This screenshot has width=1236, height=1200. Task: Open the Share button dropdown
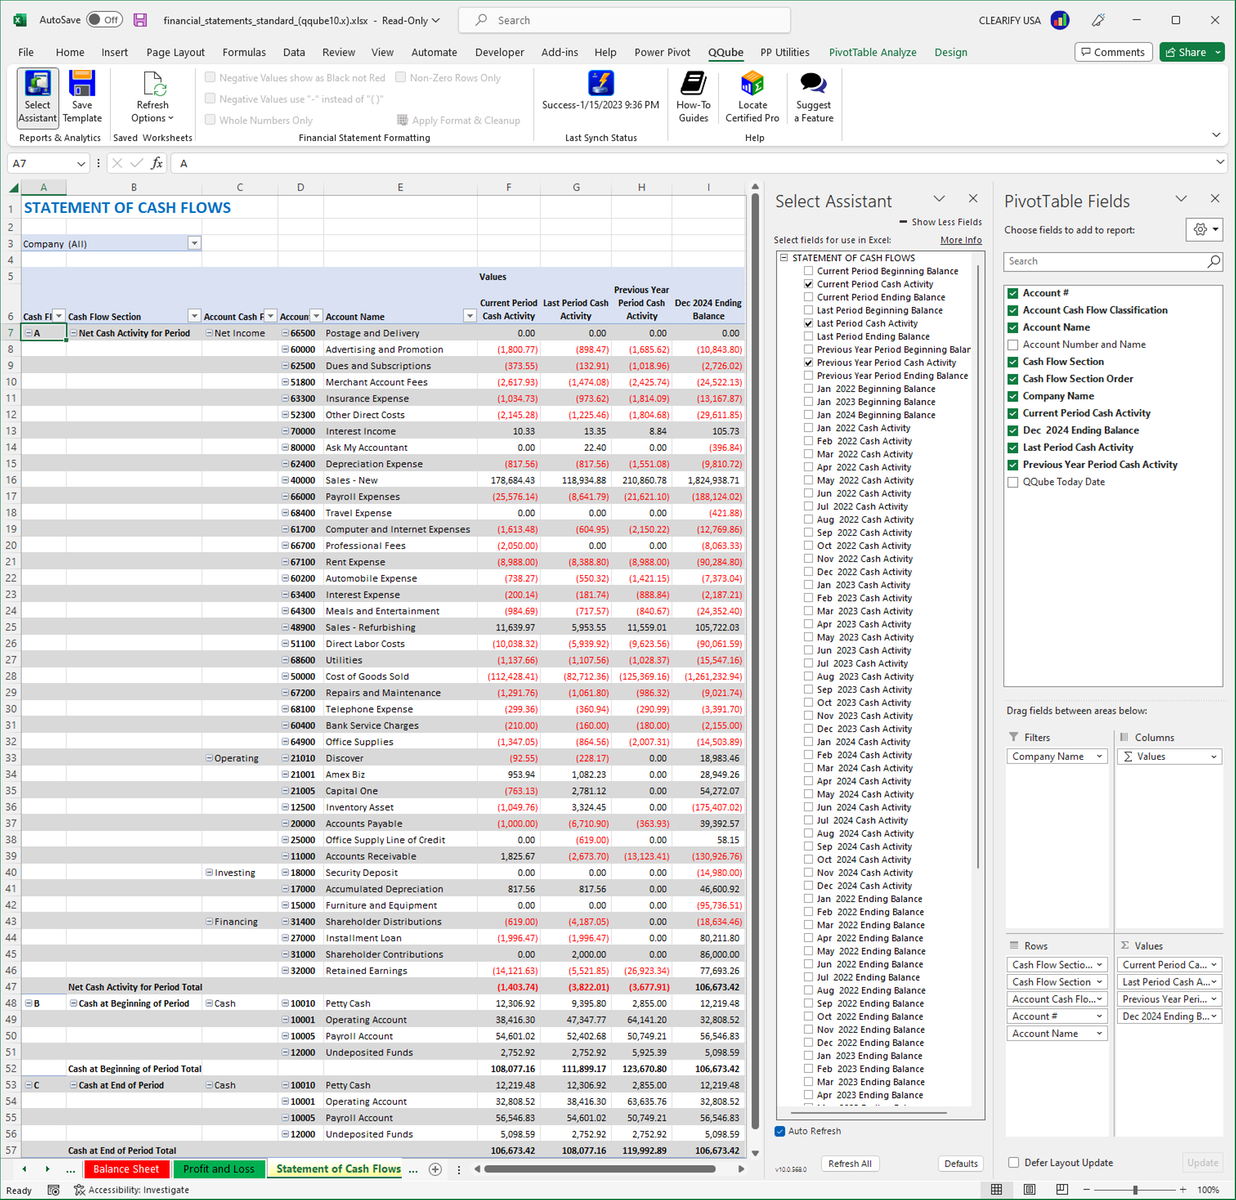click(1218, 52)
